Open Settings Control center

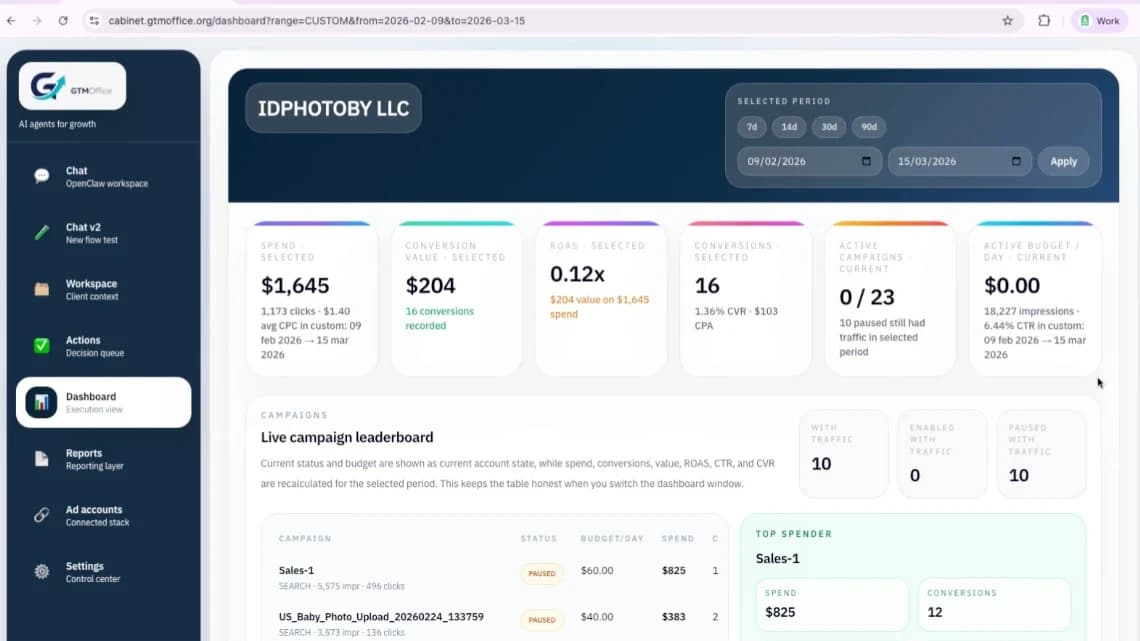point(103,572)
